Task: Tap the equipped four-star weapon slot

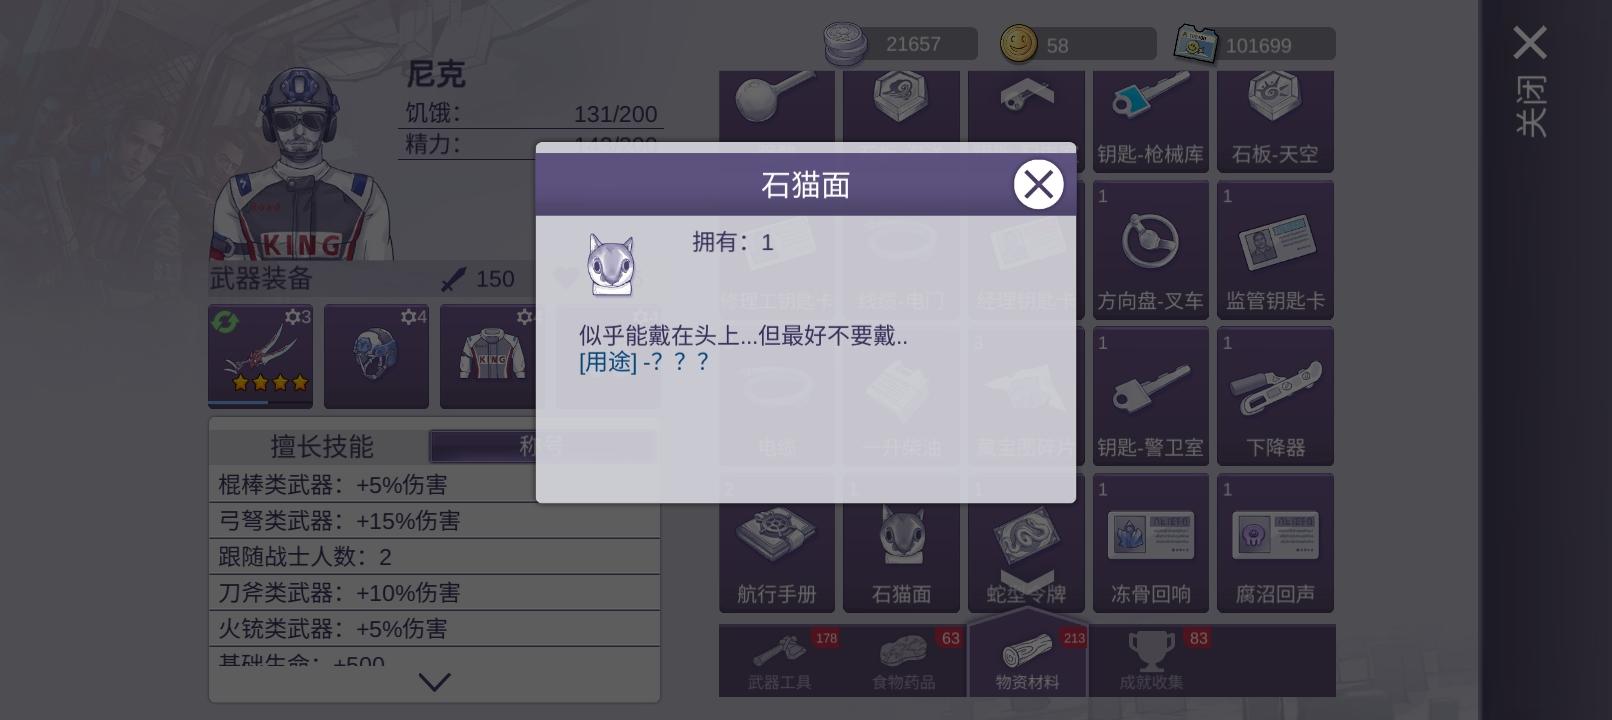Action: click(x=260, y=356)
